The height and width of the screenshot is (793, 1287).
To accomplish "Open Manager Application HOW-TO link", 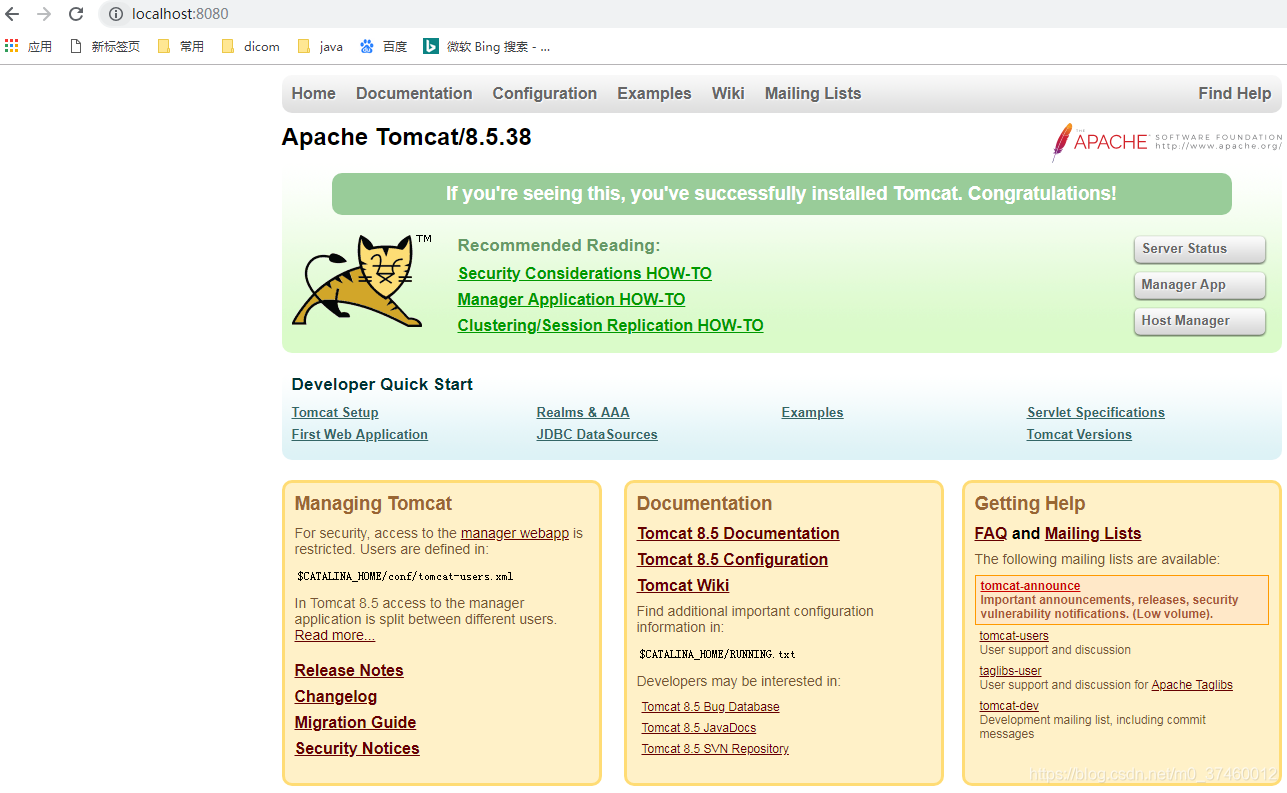I will (x=571, y=299).
